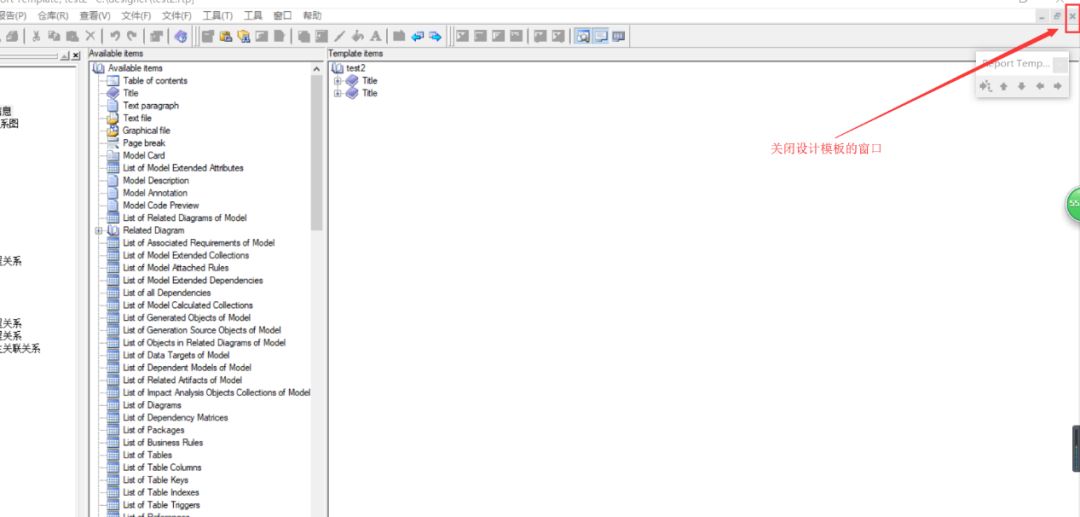Select Model Card item

144,156
